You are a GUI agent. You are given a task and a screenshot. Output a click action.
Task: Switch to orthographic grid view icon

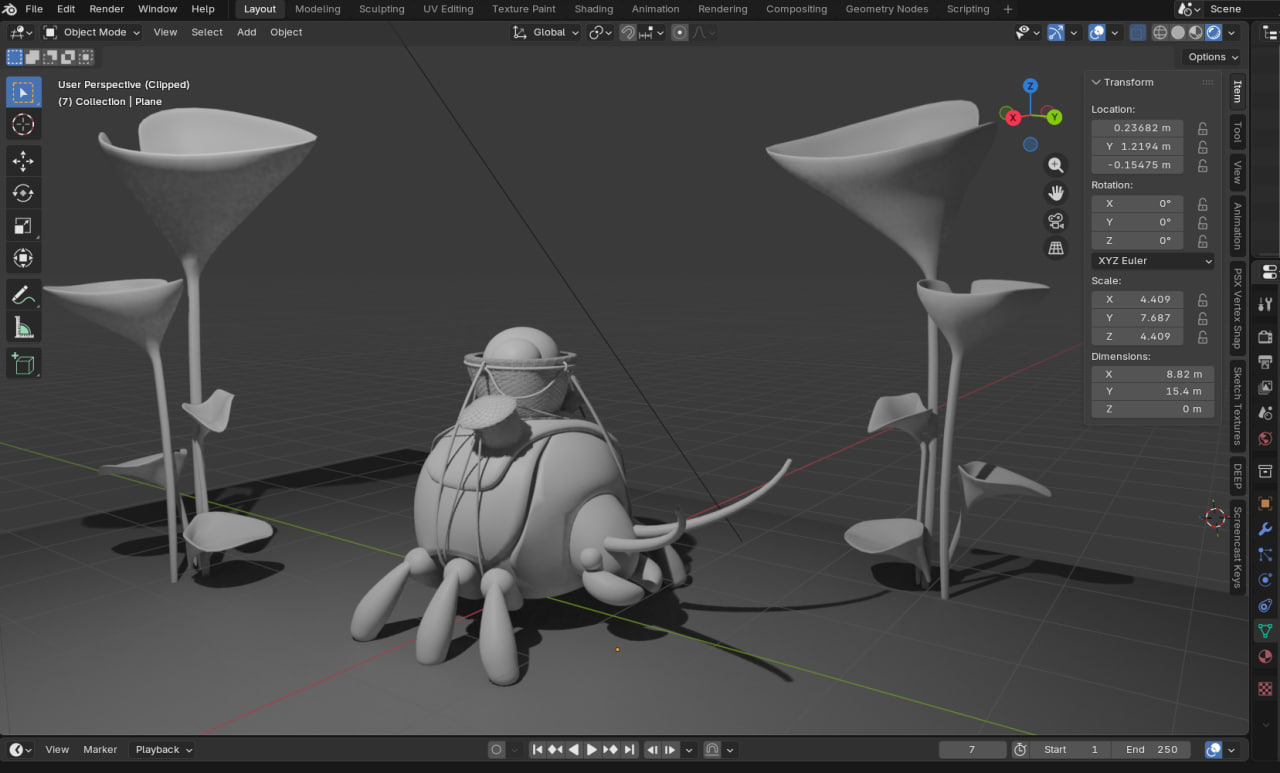pyautogui.click(x=1055, y=248)
